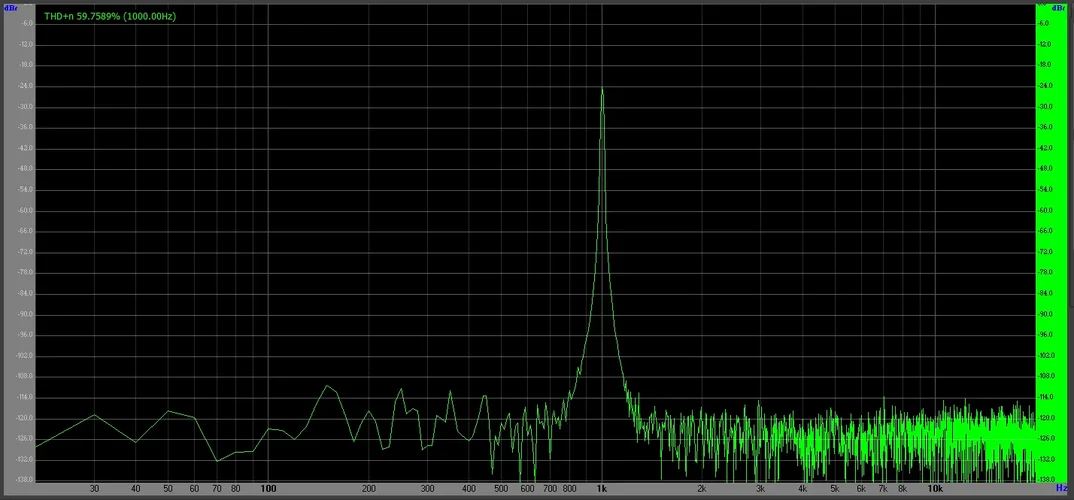Click the 200 frequency axis label
Screen dimensions: 1074x500
point(369,489)
